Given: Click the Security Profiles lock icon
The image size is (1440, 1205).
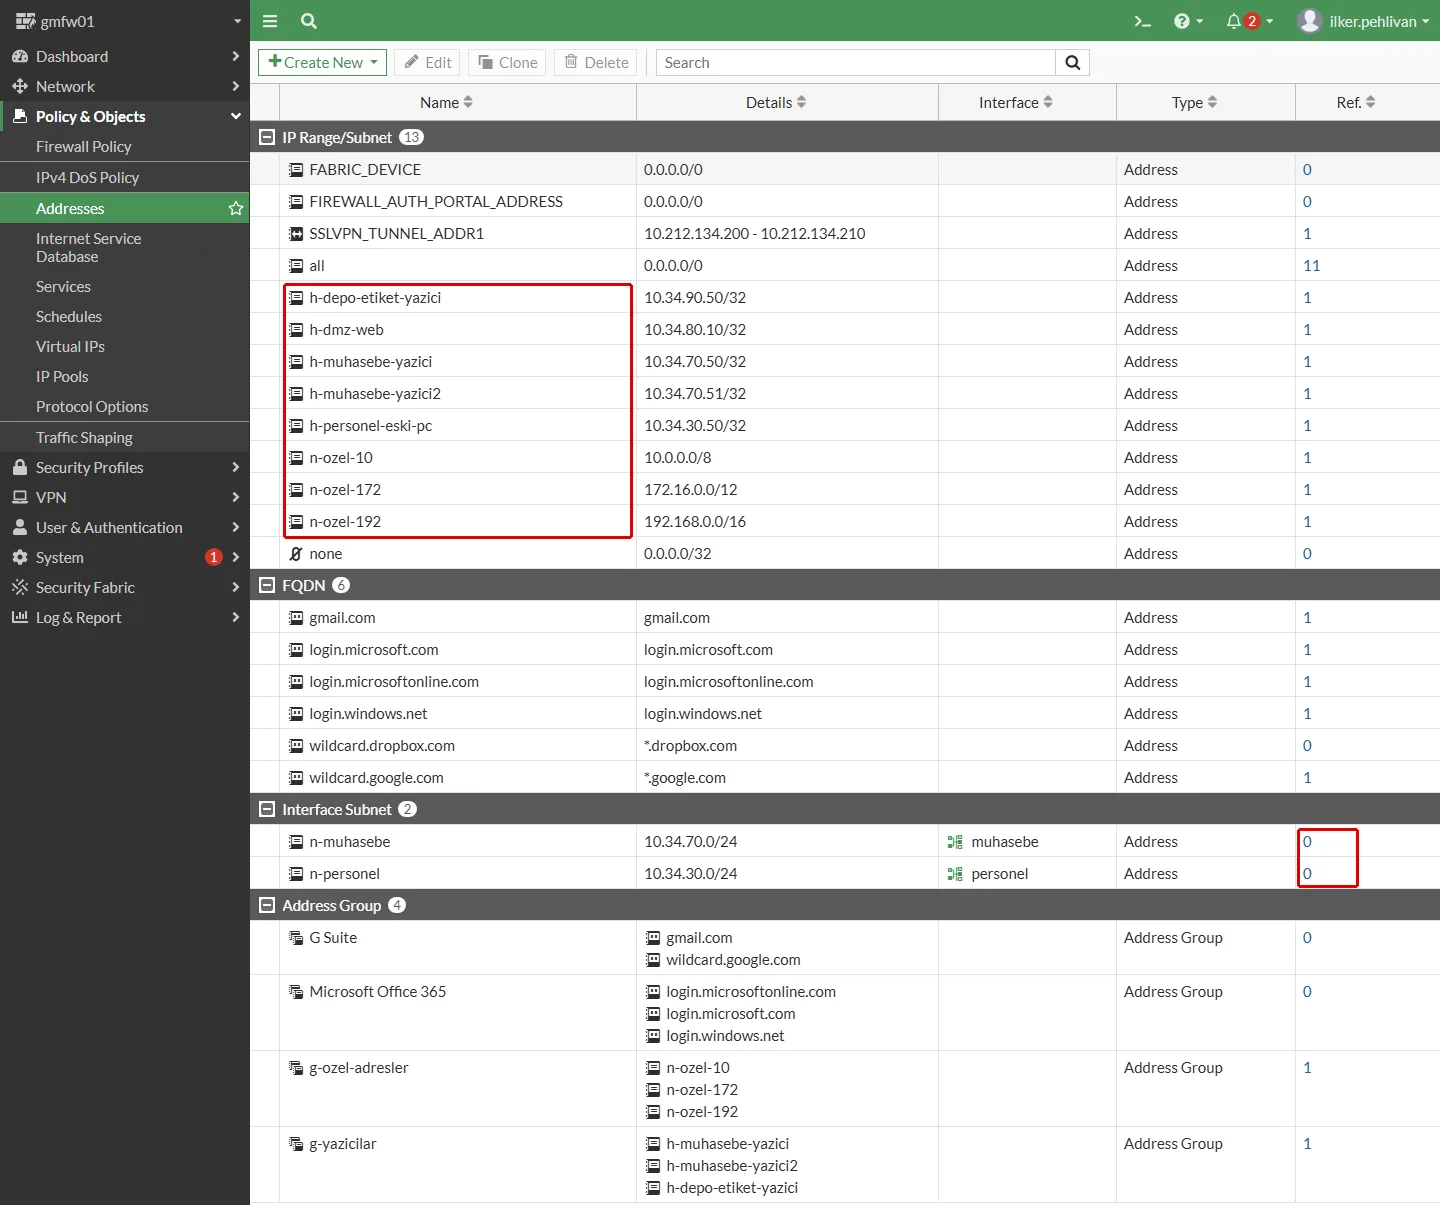Looking at the screenshot, I should pos(20,467).
